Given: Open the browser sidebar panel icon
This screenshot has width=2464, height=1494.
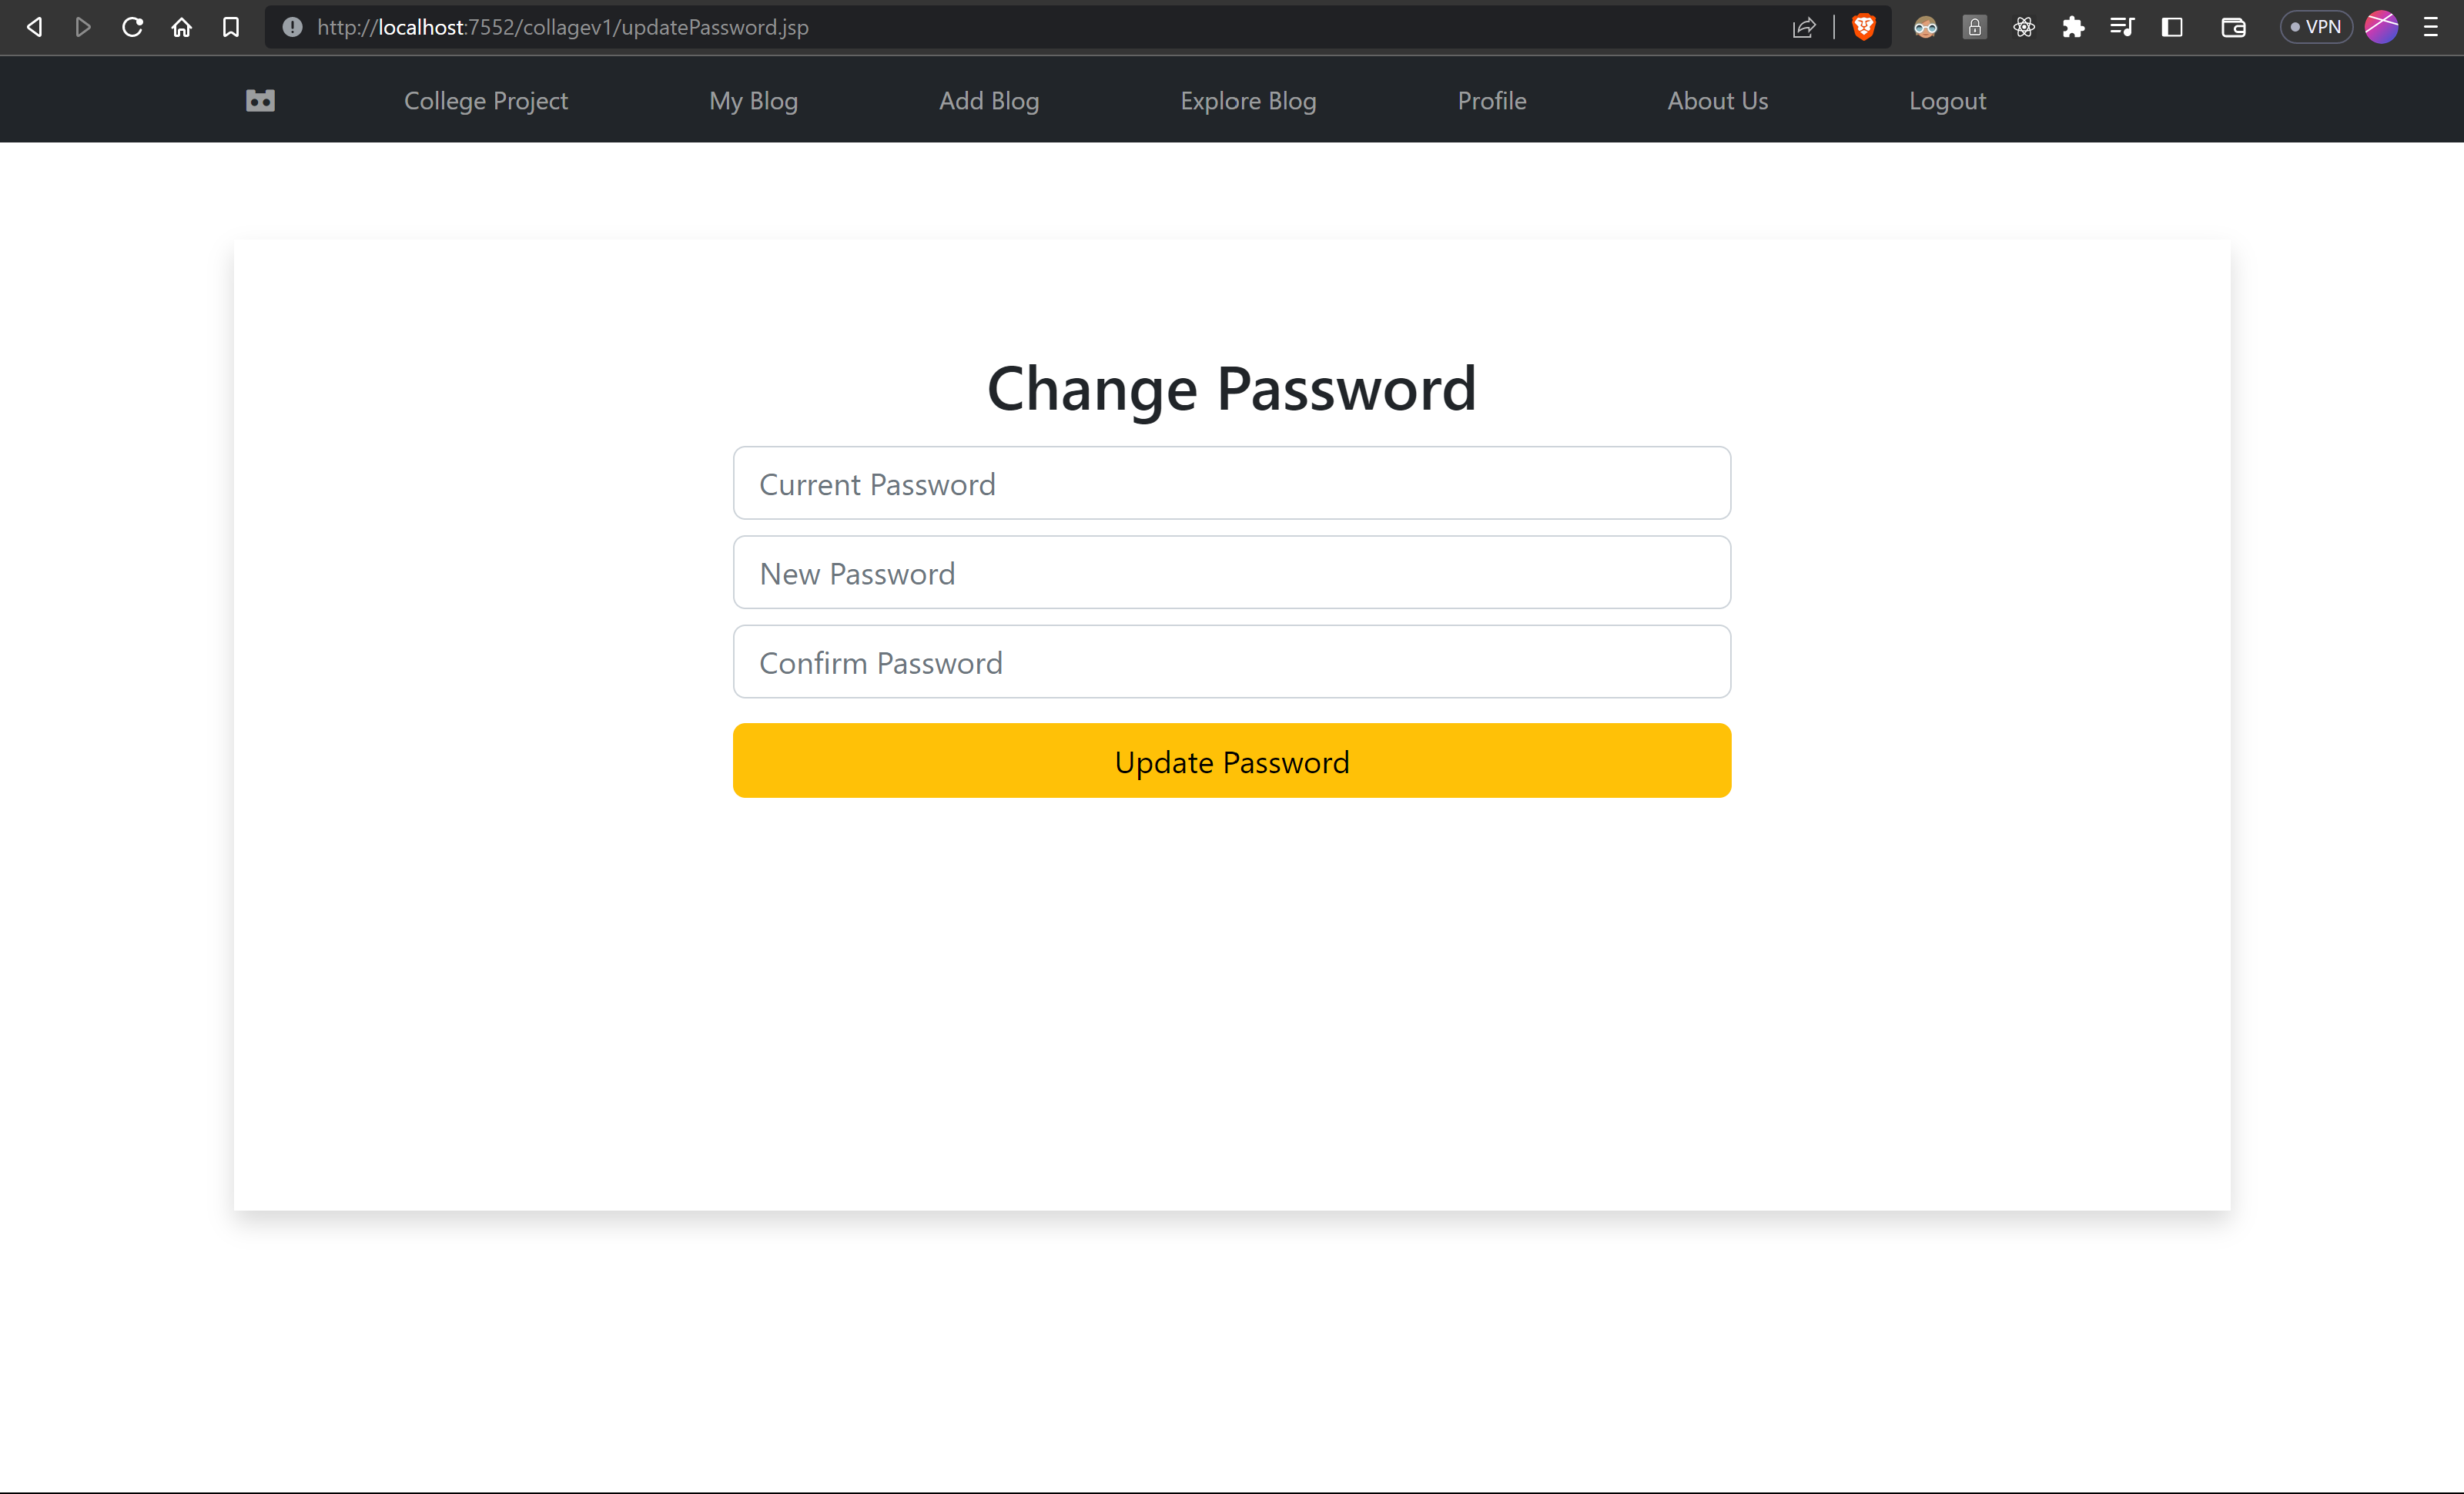Looking at the screenshot, I should pyautogui.click(x=2172, y=27).
